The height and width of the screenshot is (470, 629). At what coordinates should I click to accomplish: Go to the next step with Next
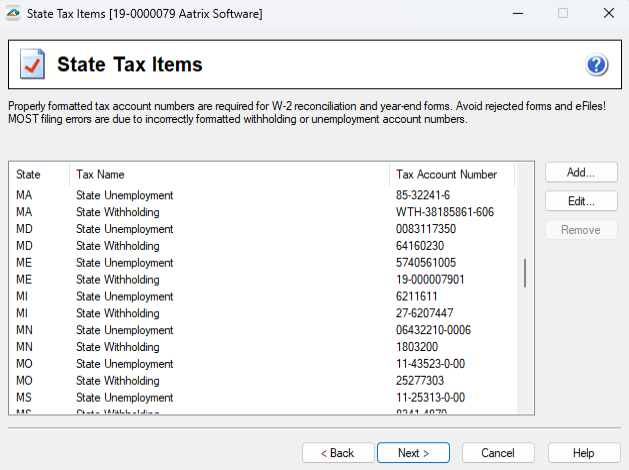(413, 453)
